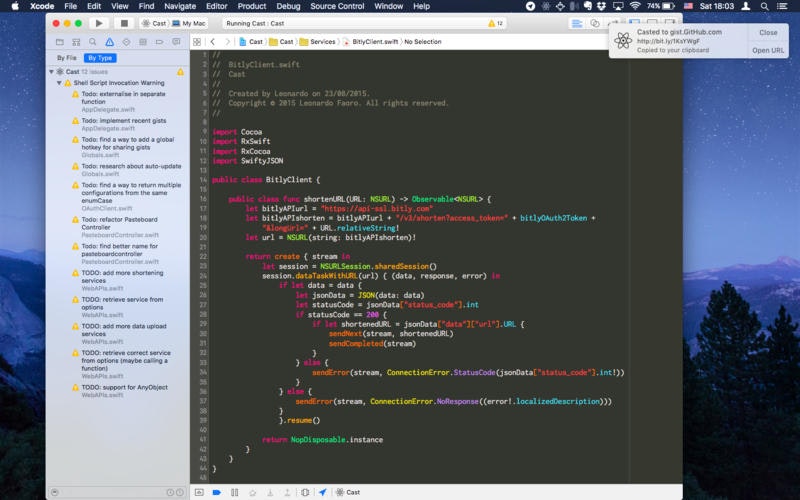The height and width of the screenshot is (500, 800).
Task: Switch issue grouping to By File
Action: [x=67, y=58]
